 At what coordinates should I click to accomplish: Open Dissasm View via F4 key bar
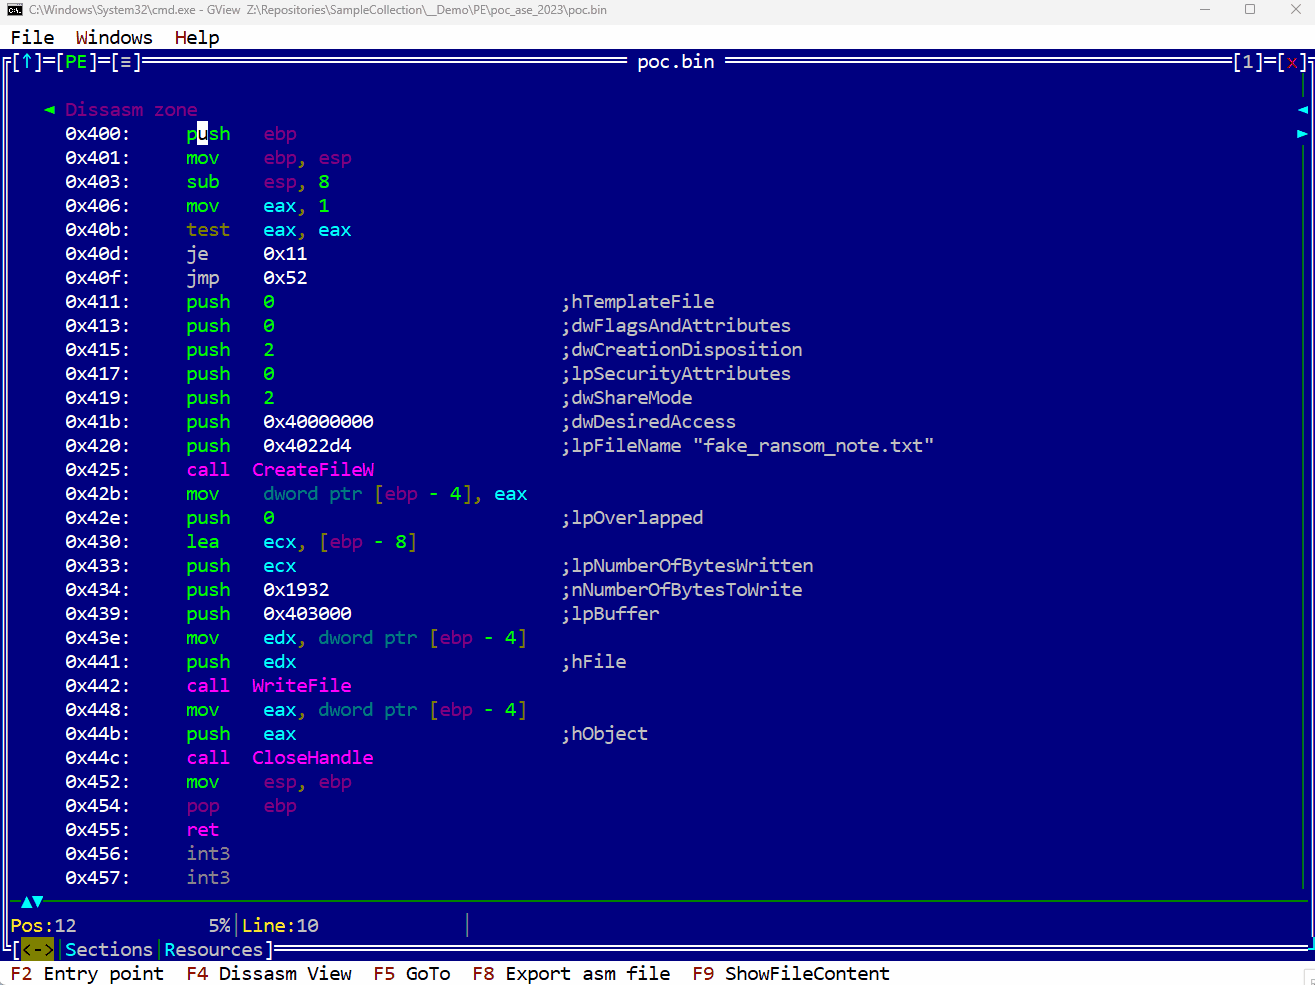pyautogui.click(x=269, y=974)
